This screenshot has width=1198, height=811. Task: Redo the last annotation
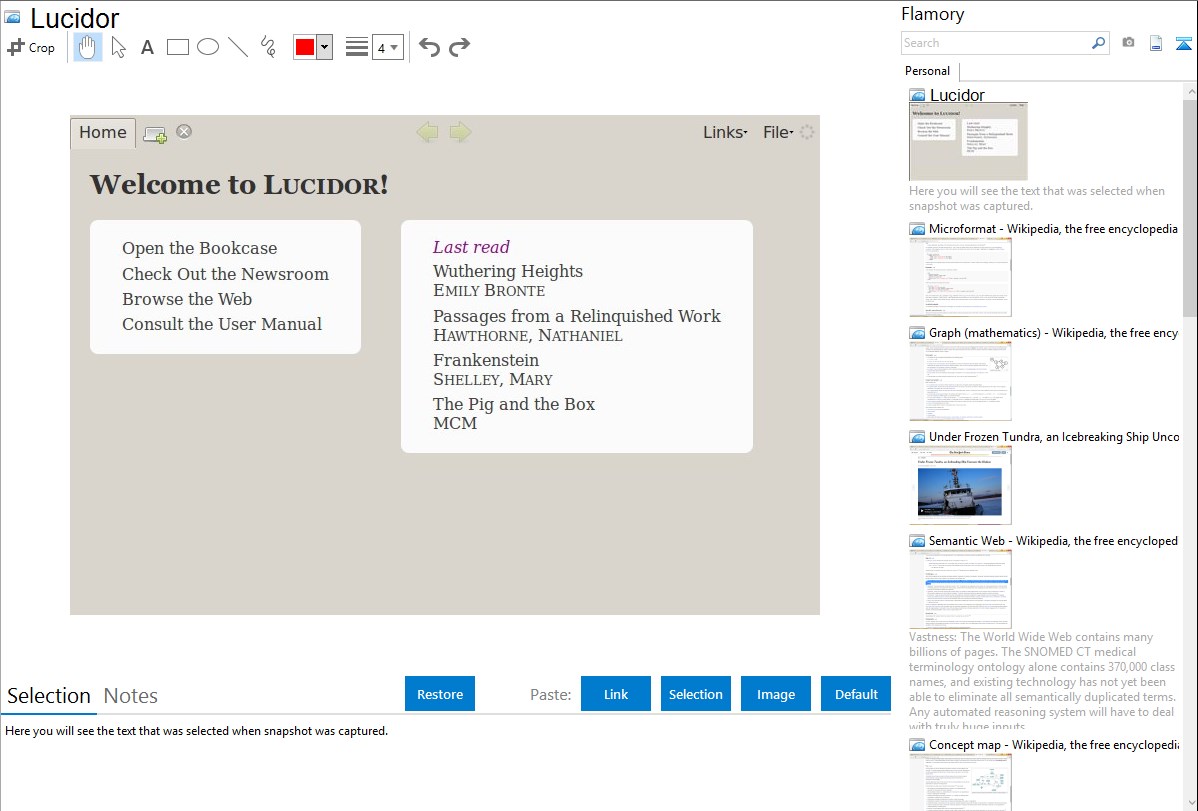click(x=459, y=47)
